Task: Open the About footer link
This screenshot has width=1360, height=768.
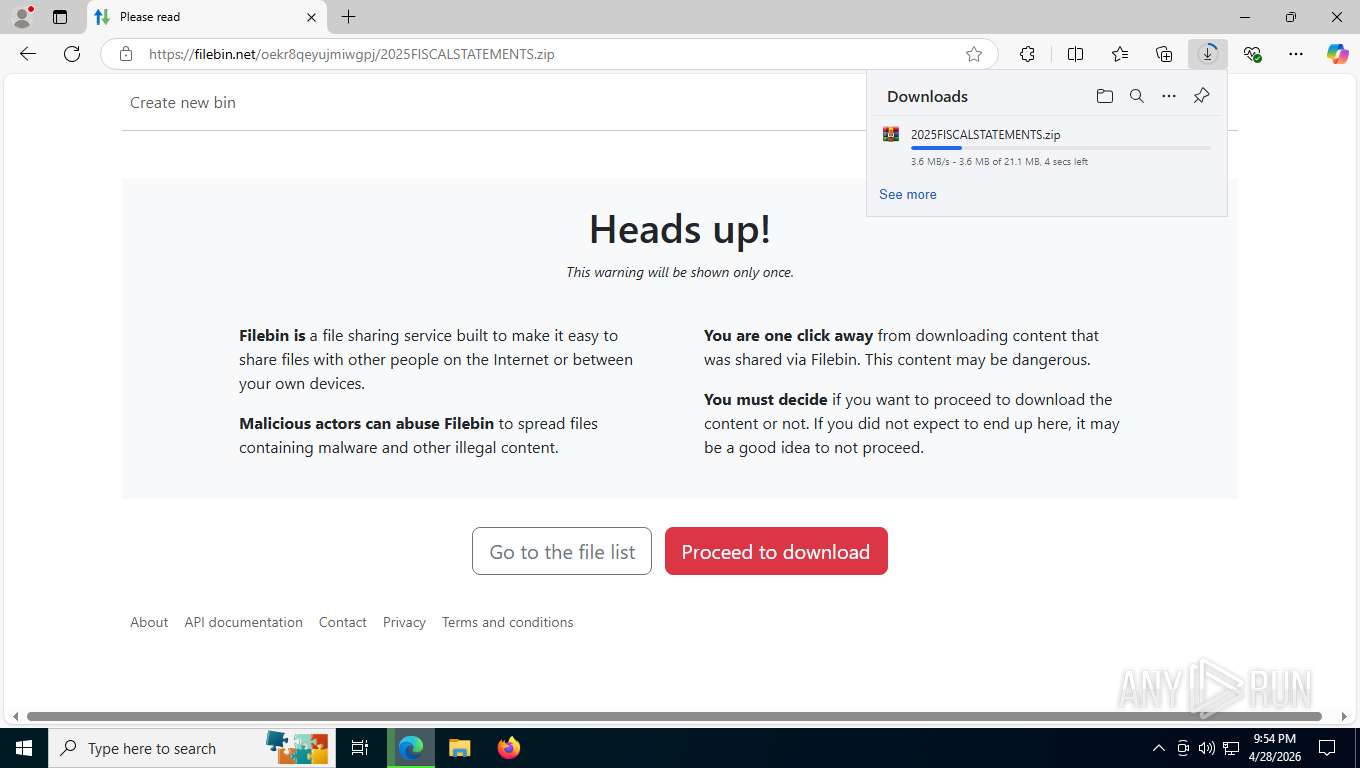Action: 149,622
